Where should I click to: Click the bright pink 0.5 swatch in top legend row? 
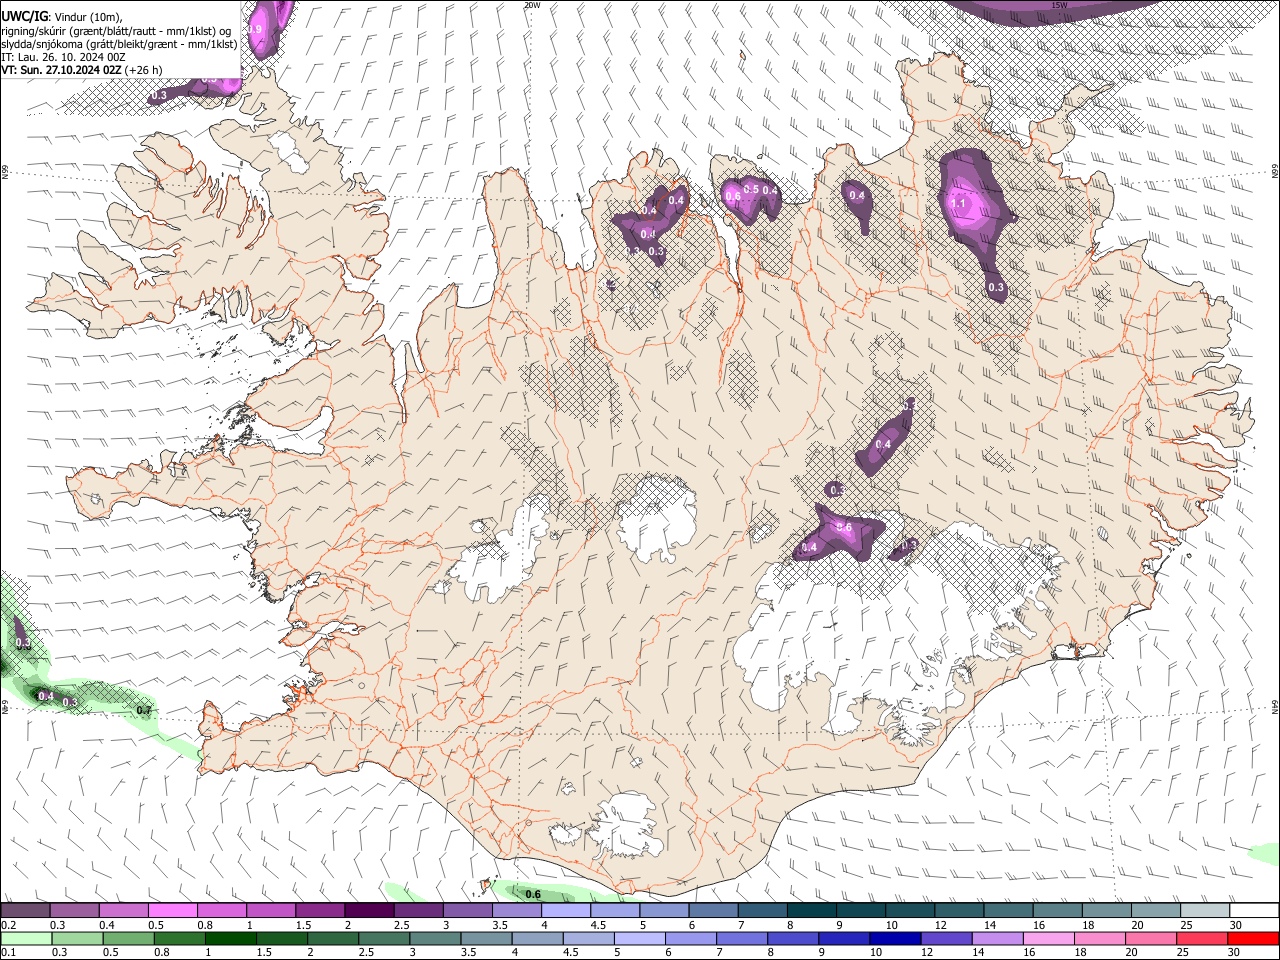click(x=172, y=911)
